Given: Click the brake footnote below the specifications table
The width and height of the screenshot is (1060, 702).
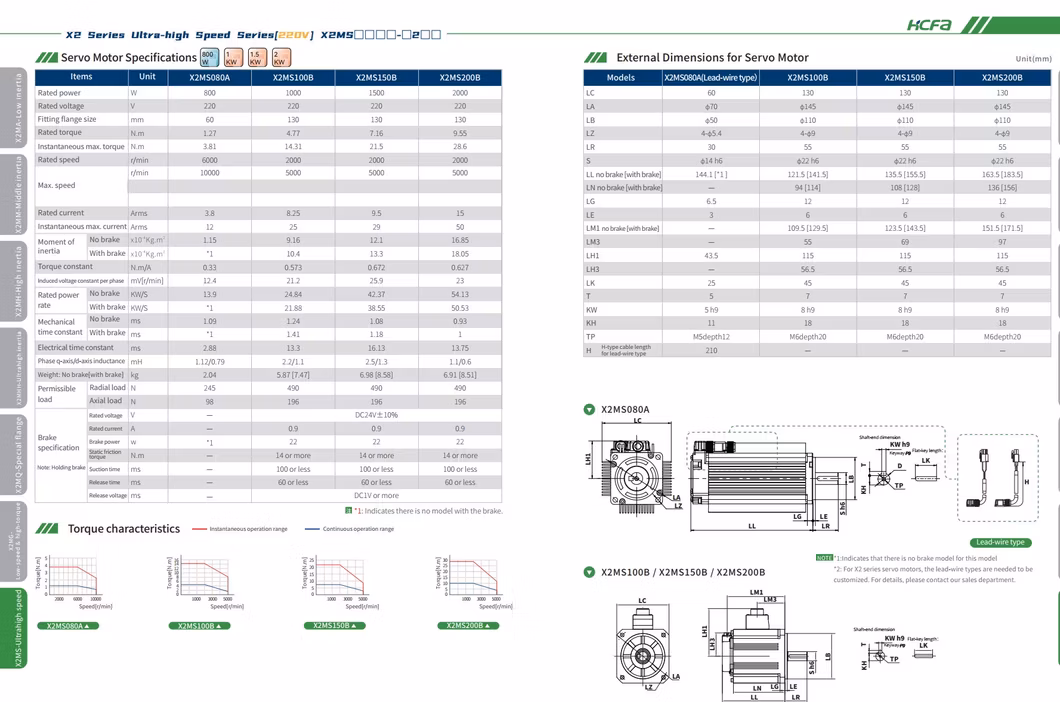Looking at the screenshot, I should (424, 511).
